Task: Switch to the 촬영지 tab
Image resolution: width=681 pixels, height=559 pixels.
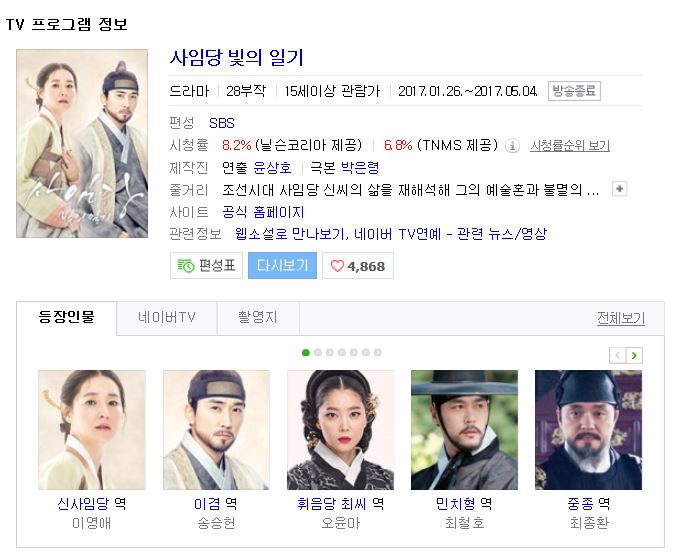Action: pos(258,318)
